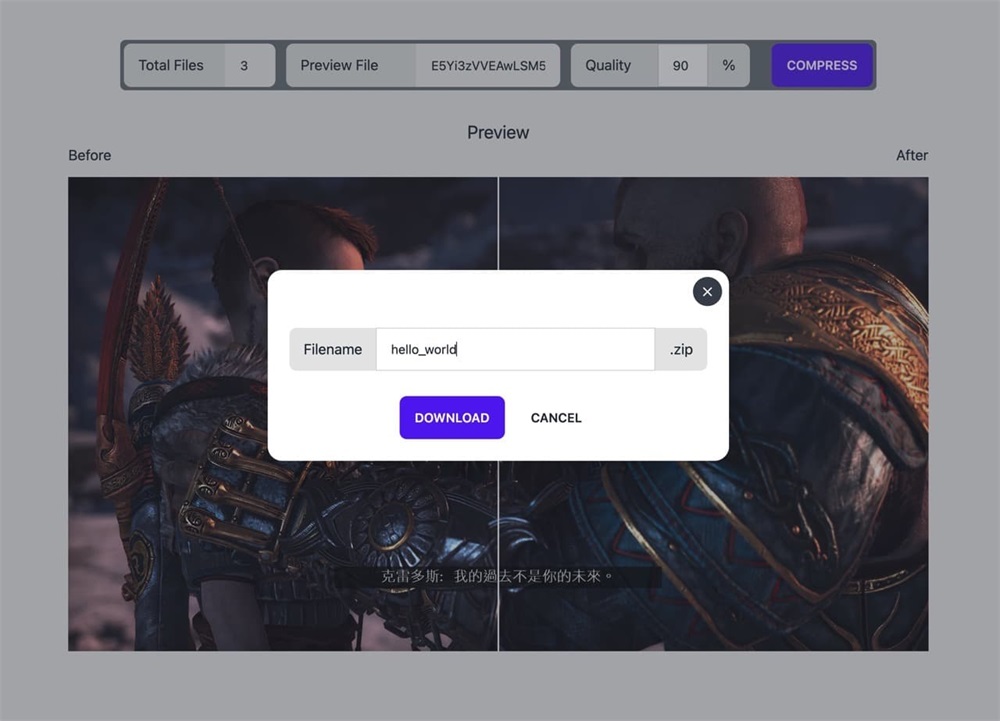Viewport: 1000px width, 721px height.
Task: Click the CANCEL button in the dialog
Action: coord(555,418)
